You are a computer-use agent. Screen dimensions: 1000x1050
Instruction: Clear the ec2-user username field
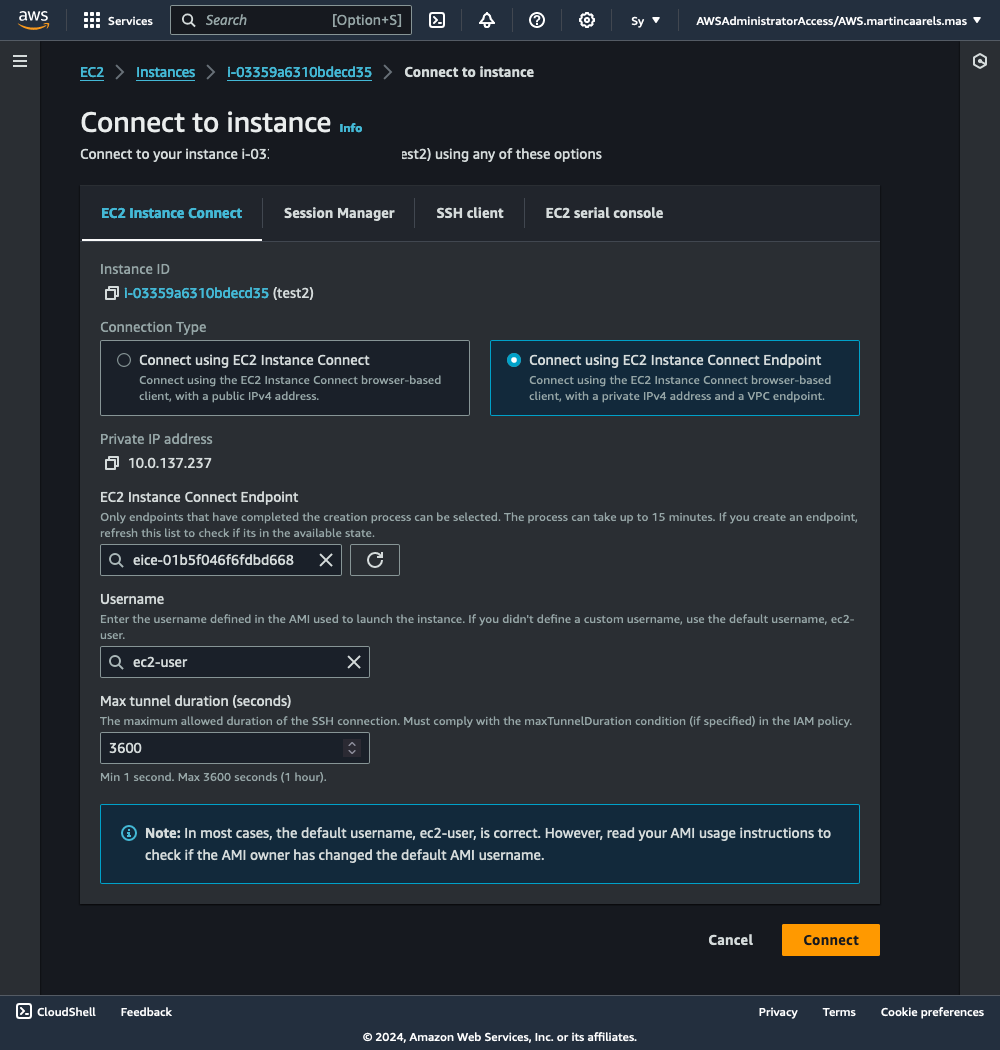(354, 662)
